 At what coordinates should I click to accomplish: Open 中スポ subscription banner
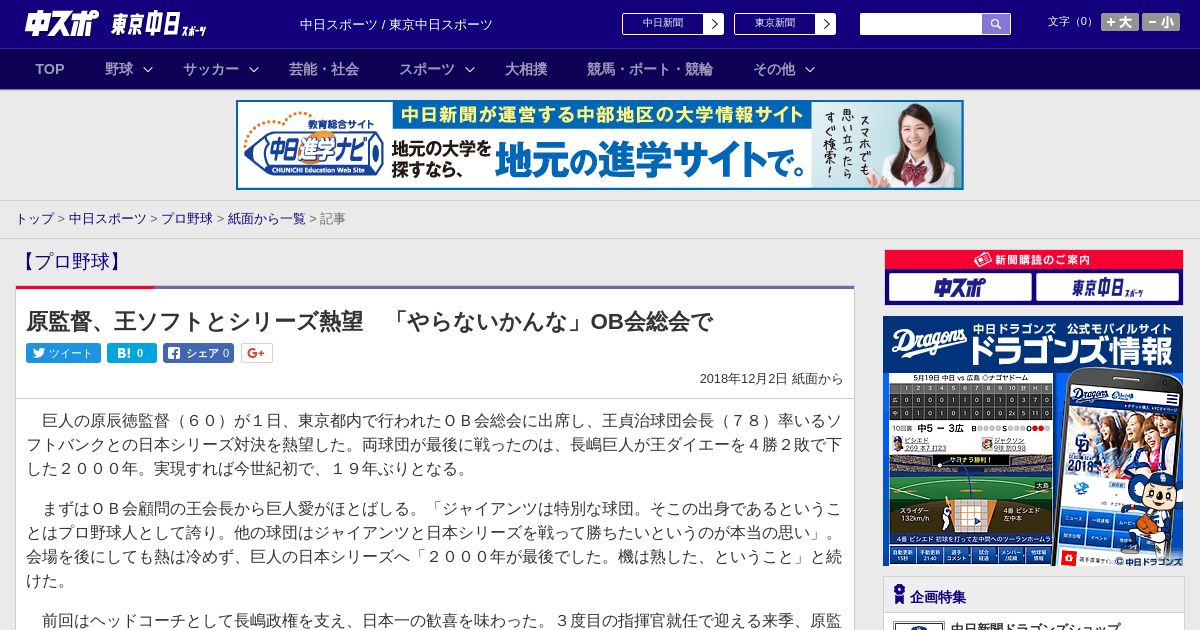[959, 288]
